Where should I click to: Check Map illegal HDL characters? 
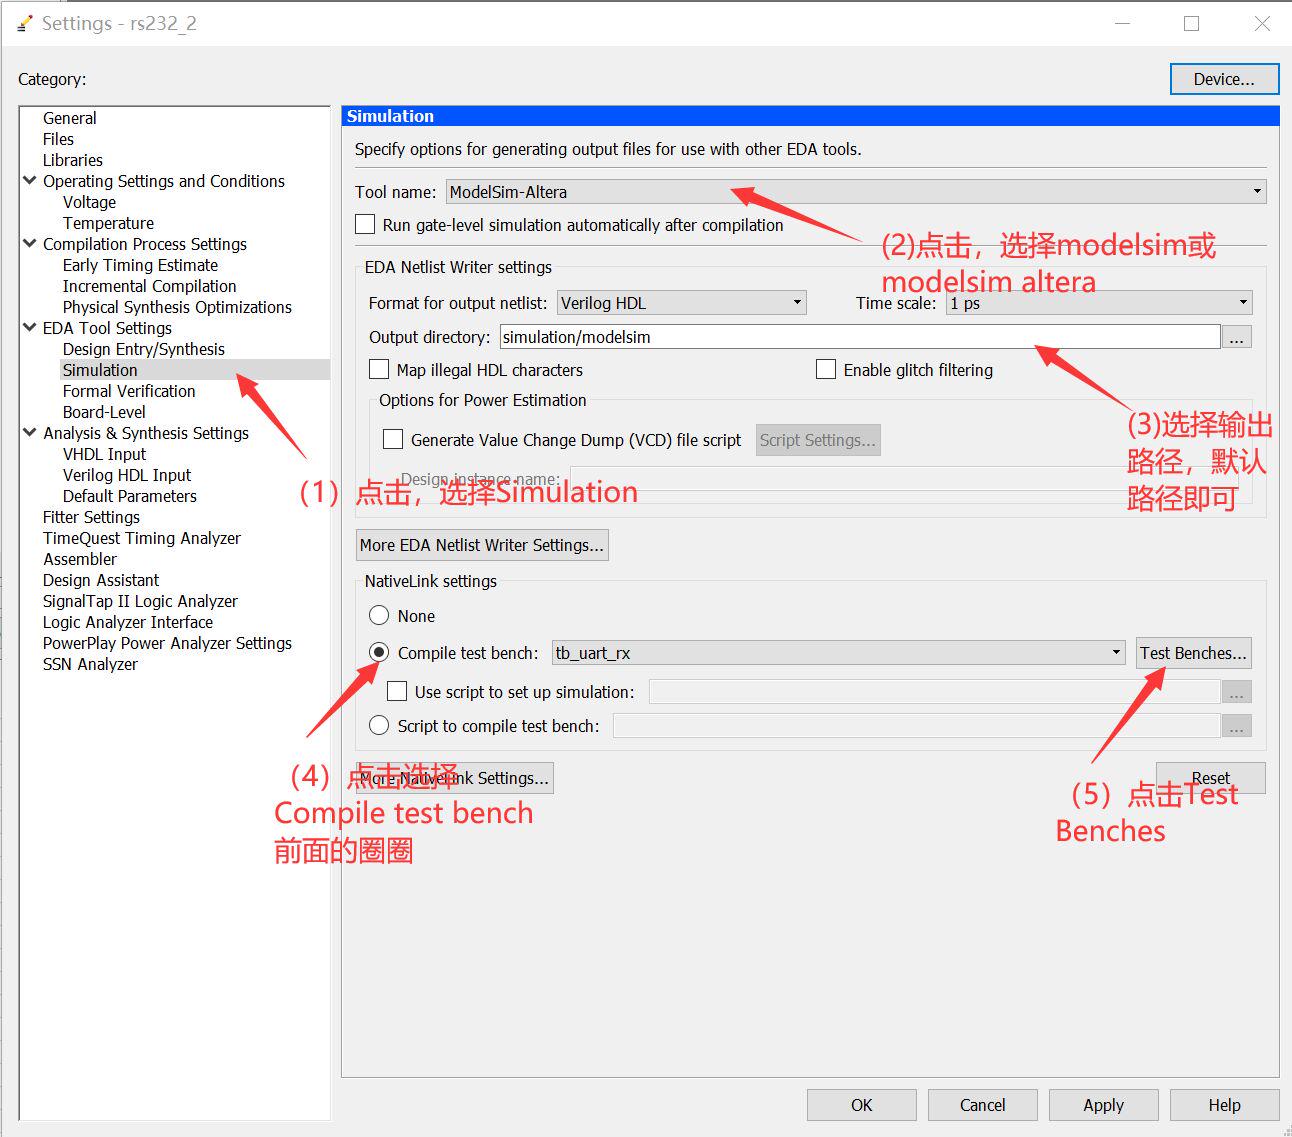tap(379, 369)
